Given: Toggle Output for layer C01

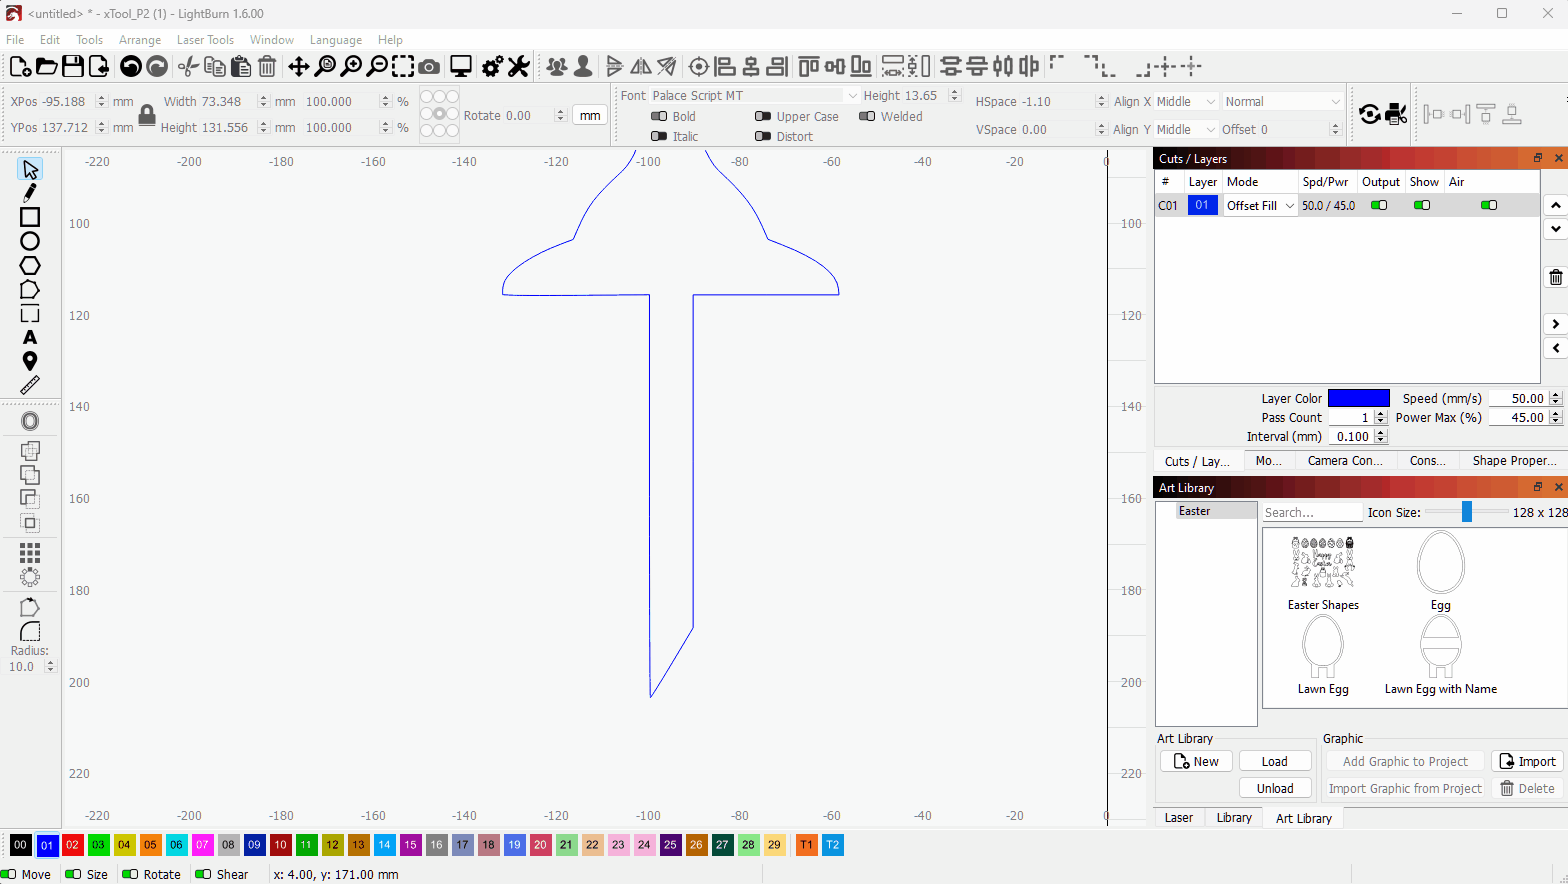Looking at the screenshot, I should [1379, 206].
